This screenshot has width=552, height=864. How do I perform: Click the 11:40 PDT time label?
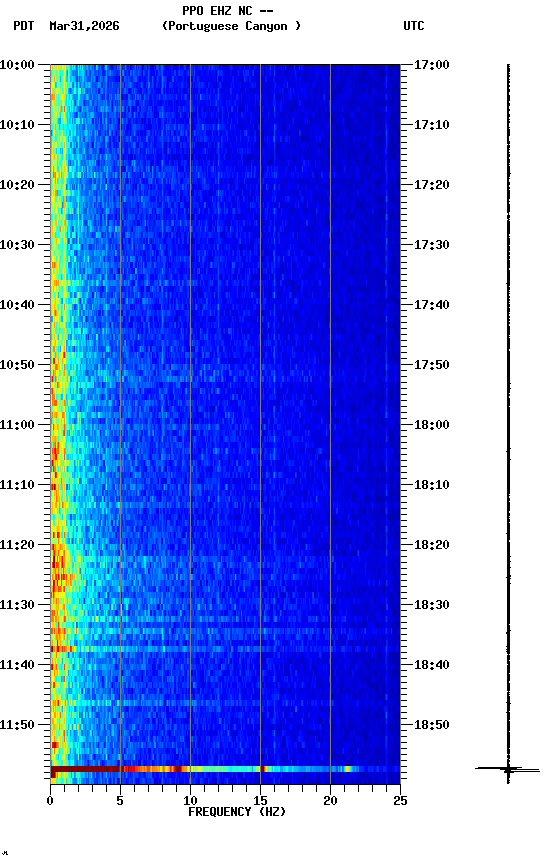(x=17, y=666)
